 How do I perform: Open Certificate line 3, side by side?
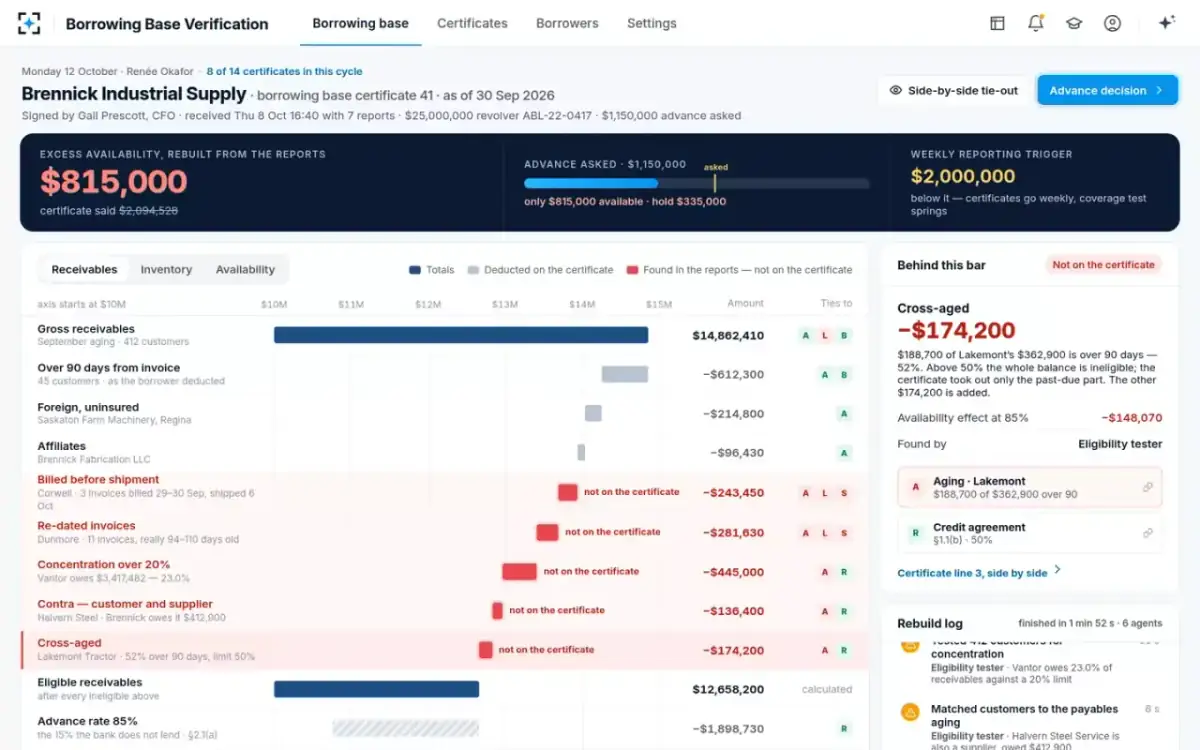[979, 572]
